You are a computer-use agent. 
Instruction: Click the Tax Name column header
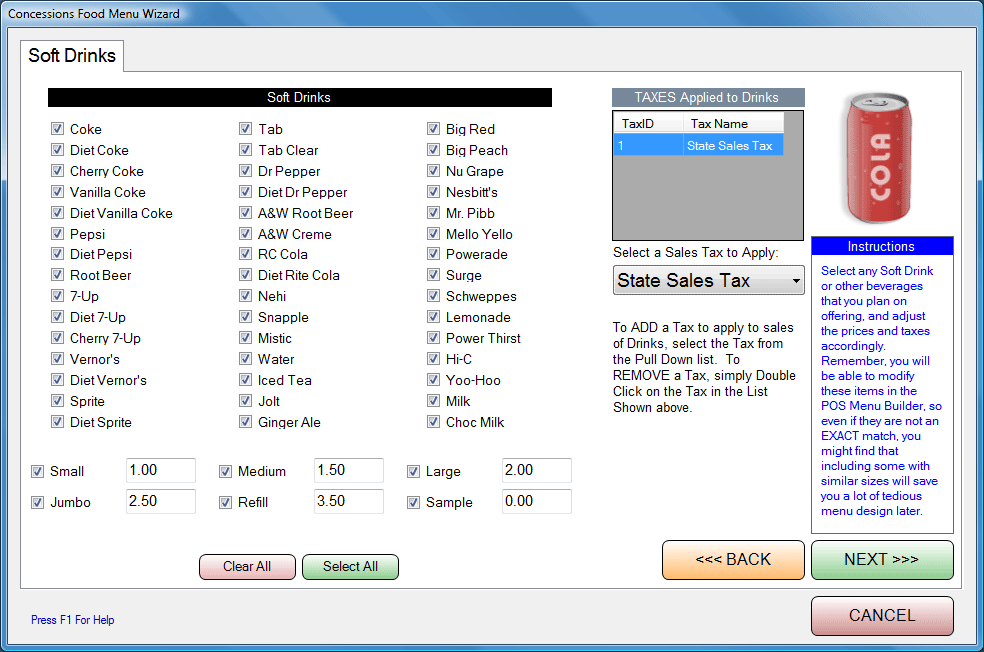[733, 124]
